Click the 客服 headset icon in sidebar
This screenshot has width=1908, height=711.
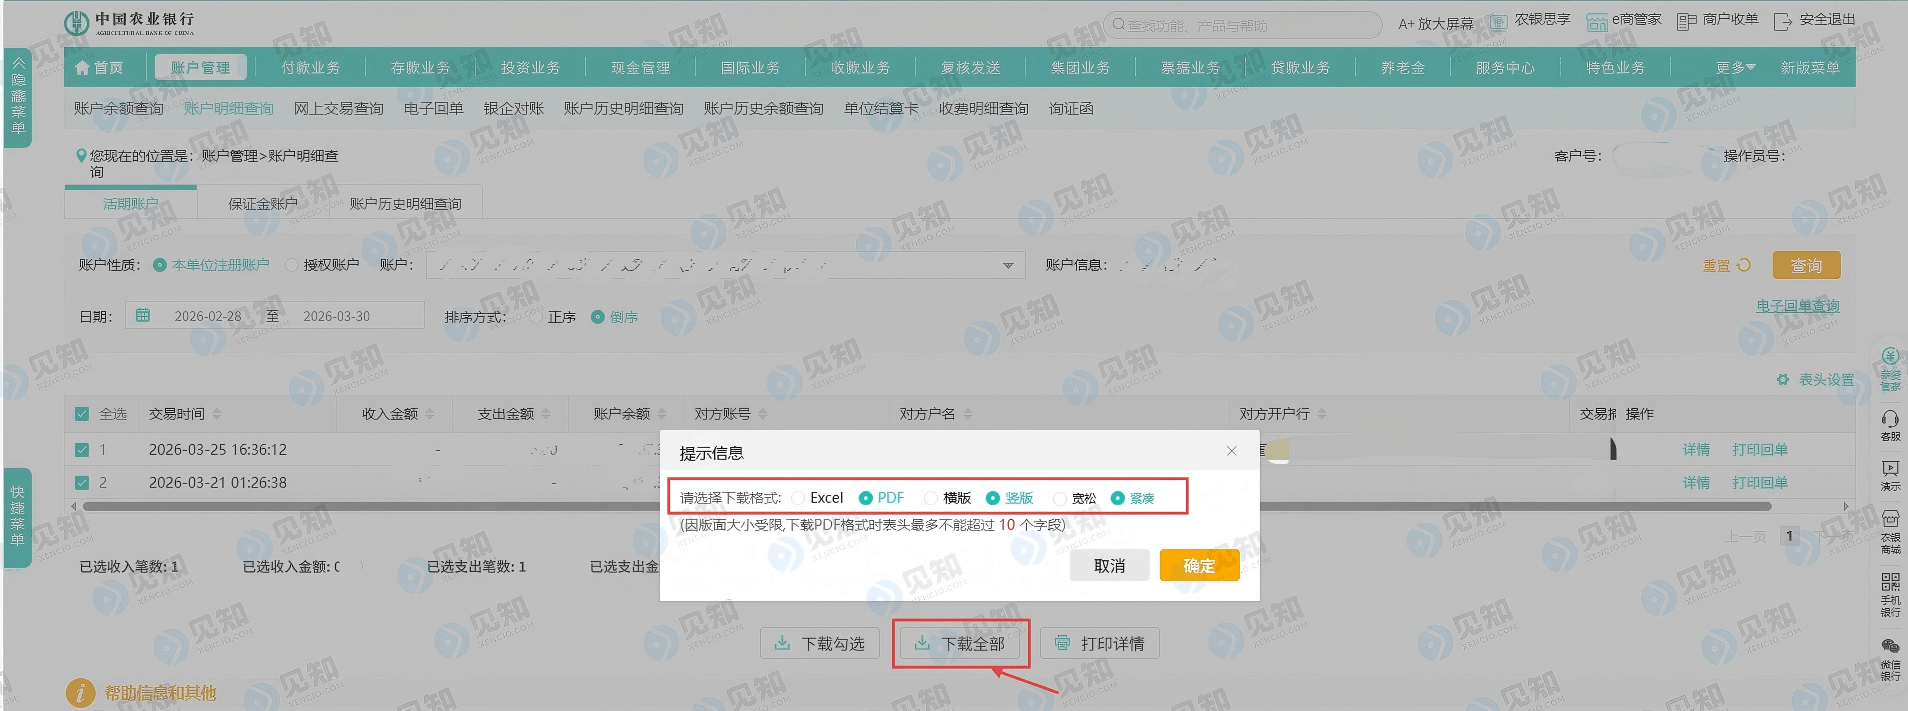coord(1890,420)
